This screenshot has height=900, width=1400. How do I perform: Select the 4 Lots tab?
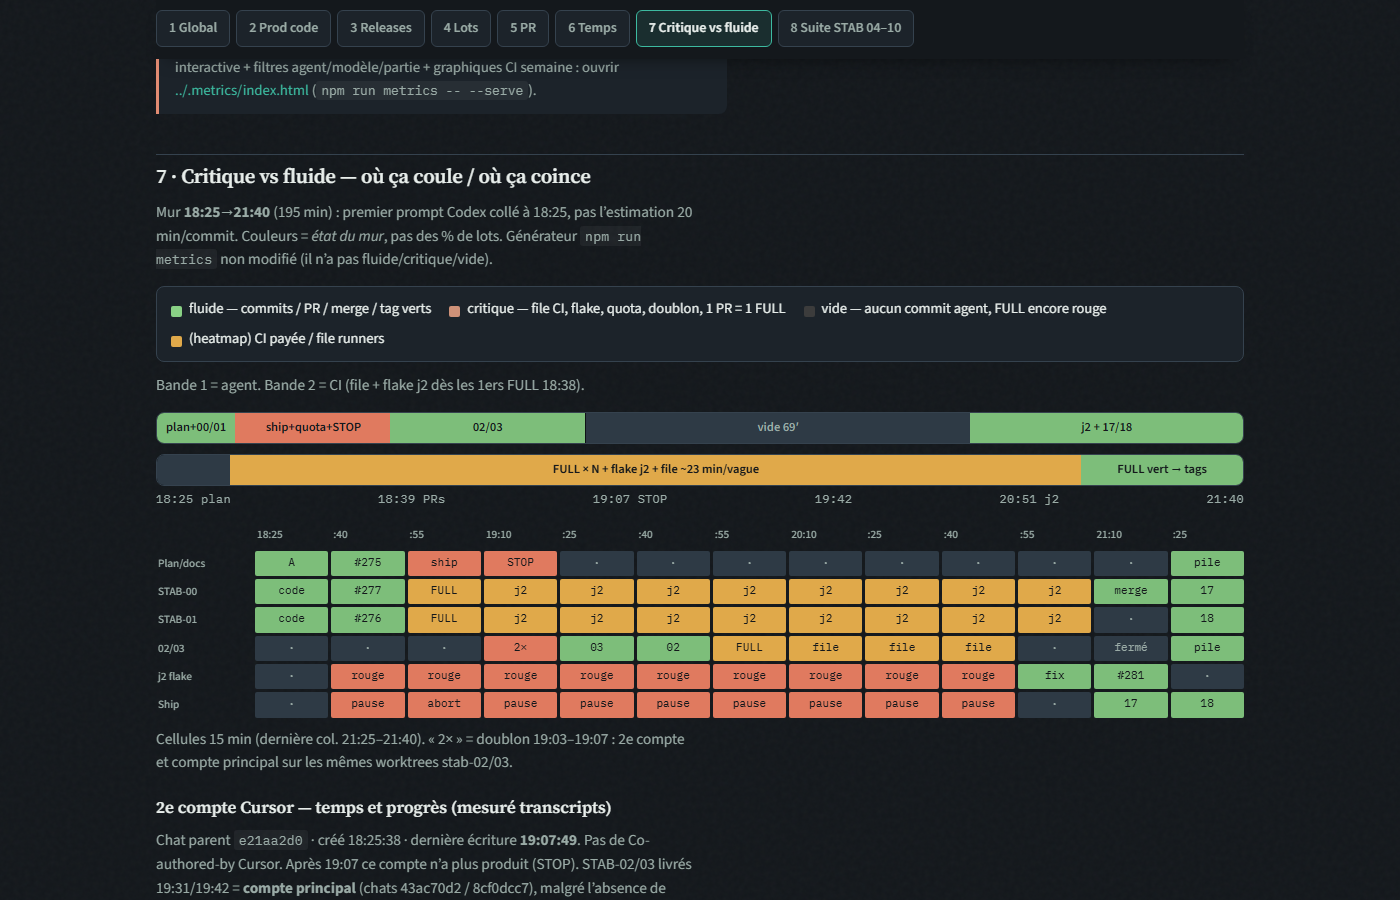[x=461, y=28]
